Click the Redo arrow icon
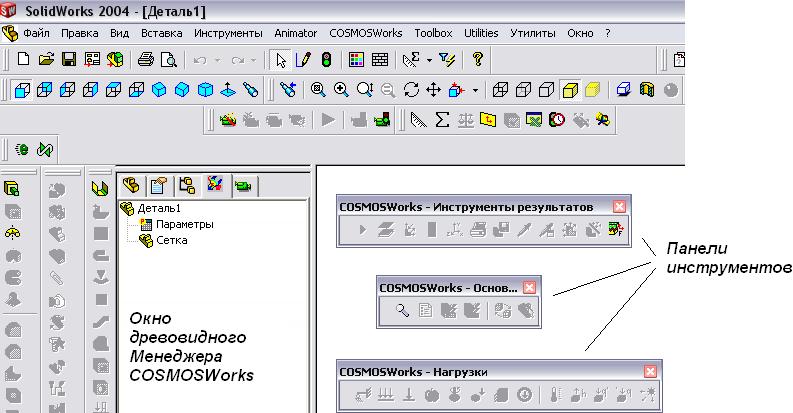 238,60
